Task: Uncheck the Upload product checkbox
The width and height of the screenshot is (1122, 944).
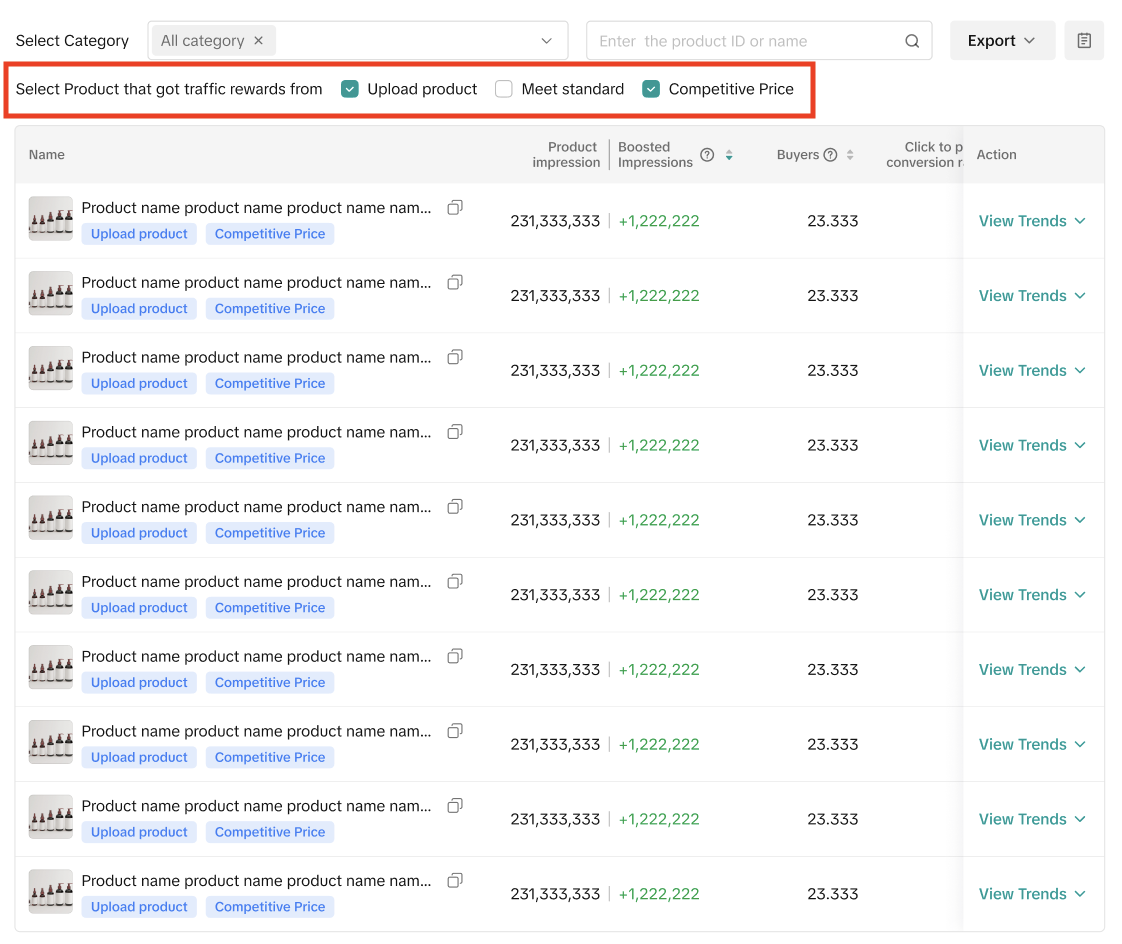Action: pos(350,89)
